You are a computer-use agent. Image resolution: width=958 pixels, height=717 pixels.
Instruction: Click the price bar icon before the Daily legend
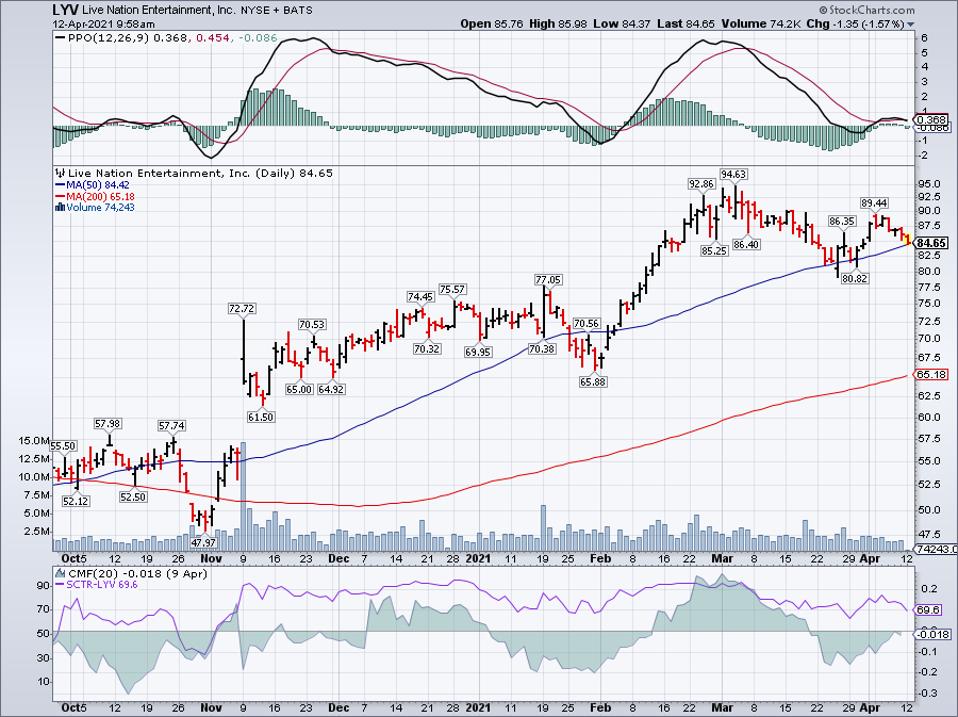[x=60, y=173]
